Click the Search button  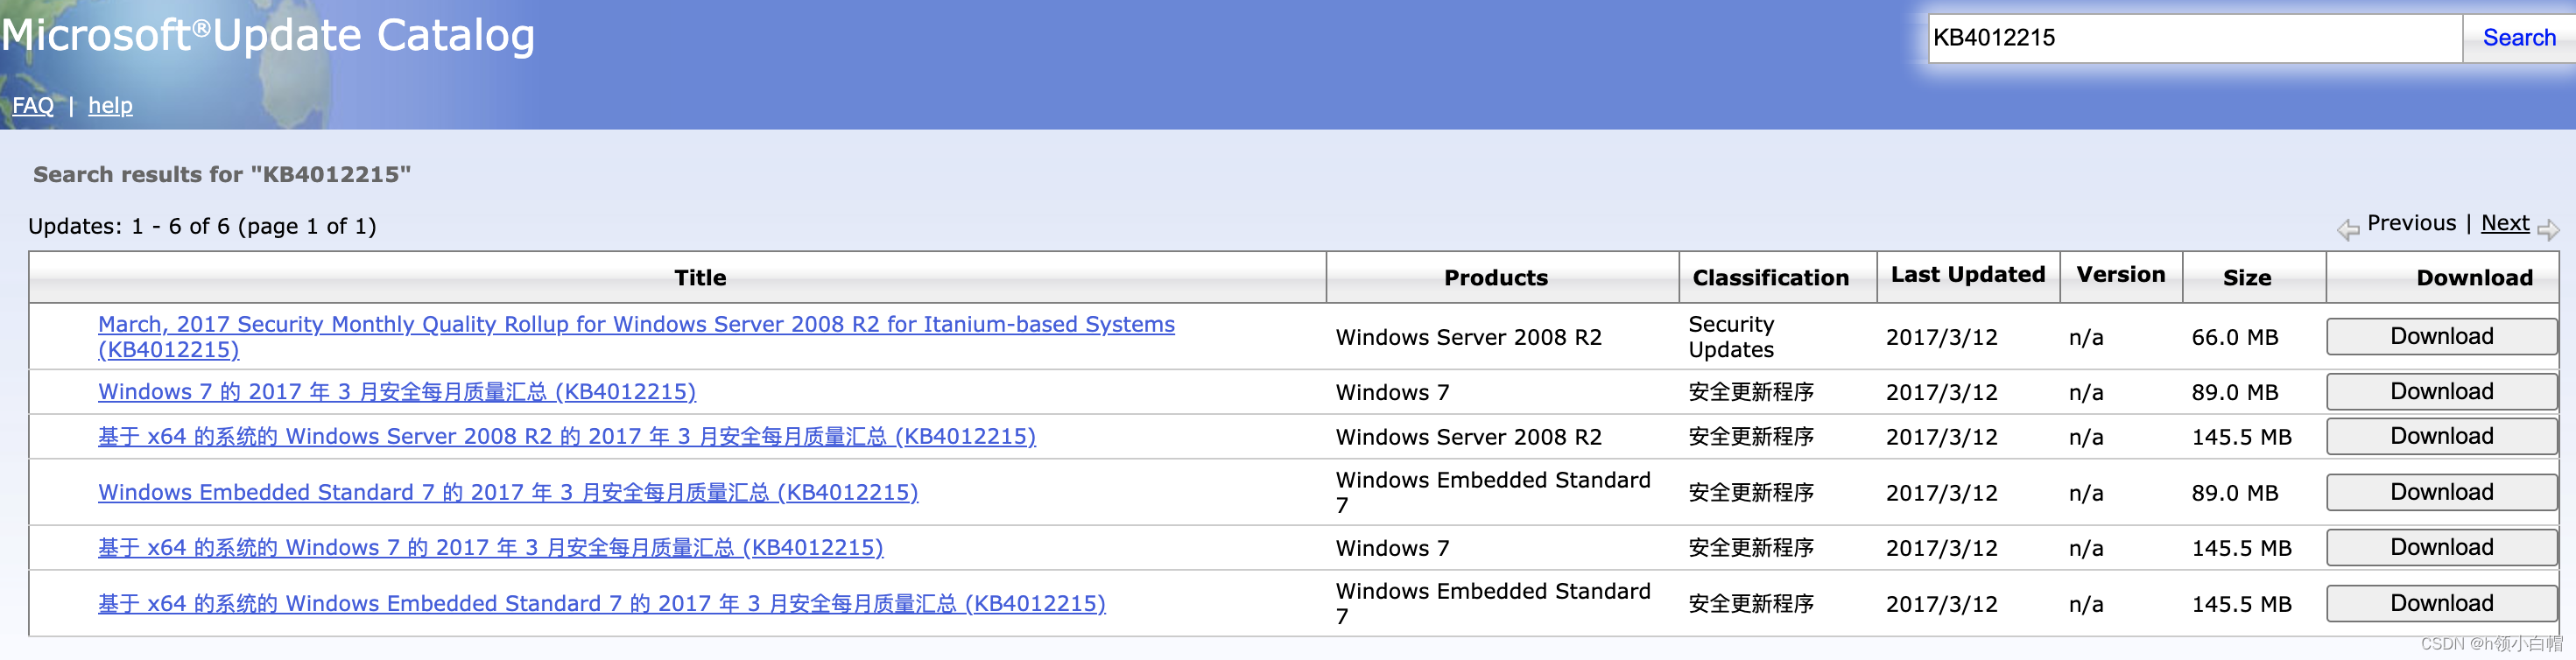2518,38
